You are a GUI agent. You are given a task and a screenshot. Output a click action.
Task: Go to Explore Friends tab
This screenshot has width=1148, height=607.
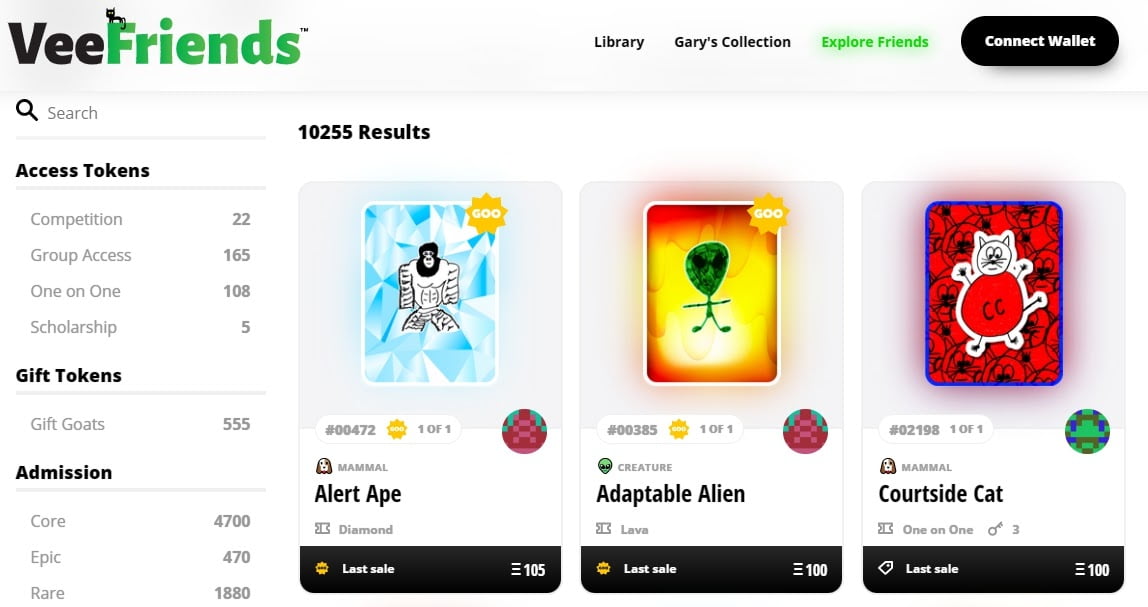(x=875, y=42)
